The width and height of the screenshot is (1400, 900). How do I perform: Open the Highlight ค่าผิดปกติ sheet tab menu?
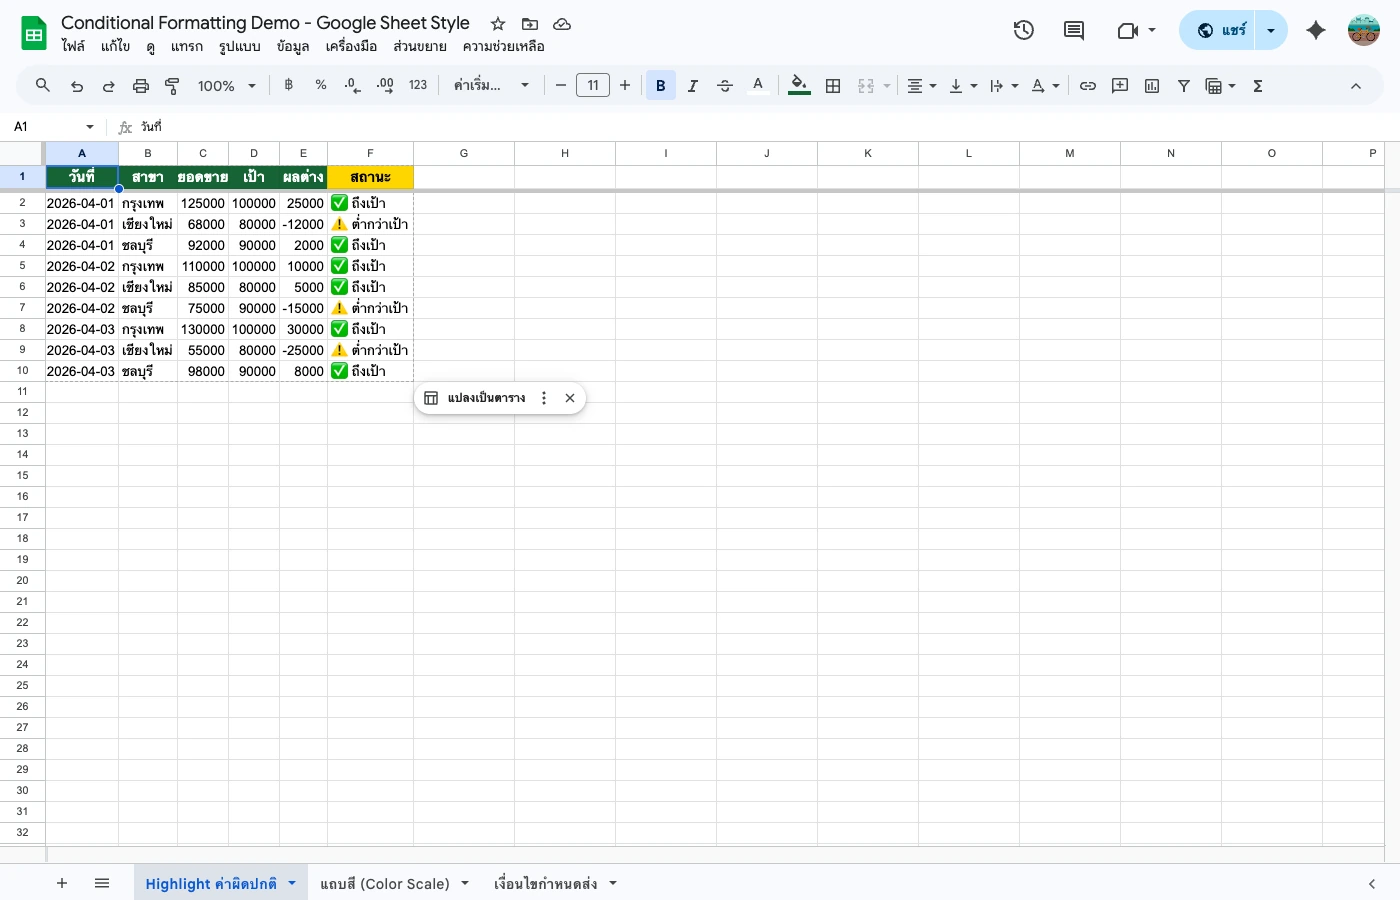pyautogui.click(x=292, y=883)
